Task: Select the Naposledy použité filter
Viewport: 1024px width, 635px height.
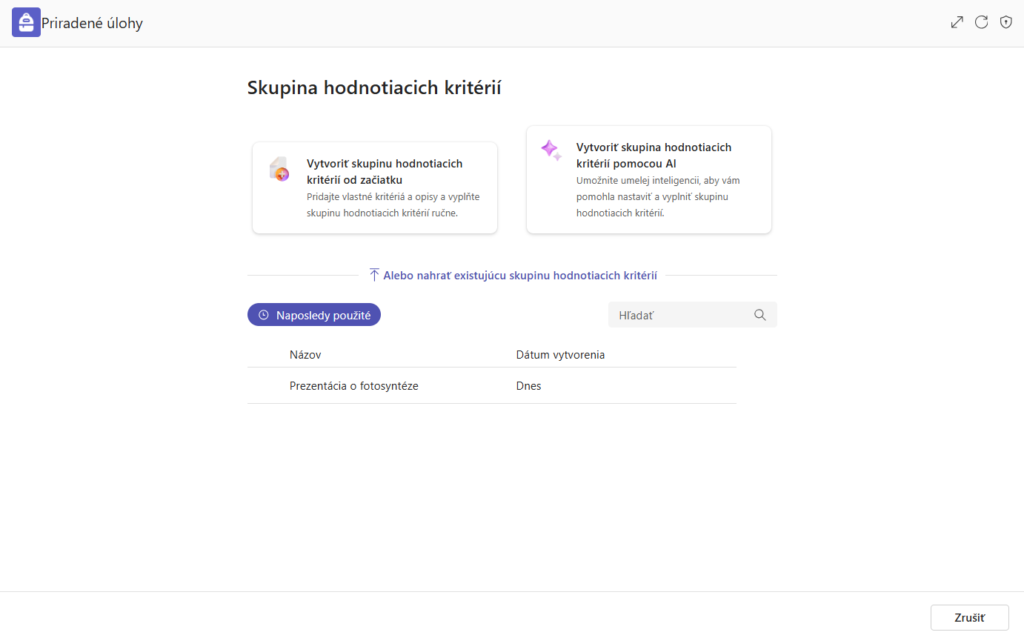Action: click(314, 315)
